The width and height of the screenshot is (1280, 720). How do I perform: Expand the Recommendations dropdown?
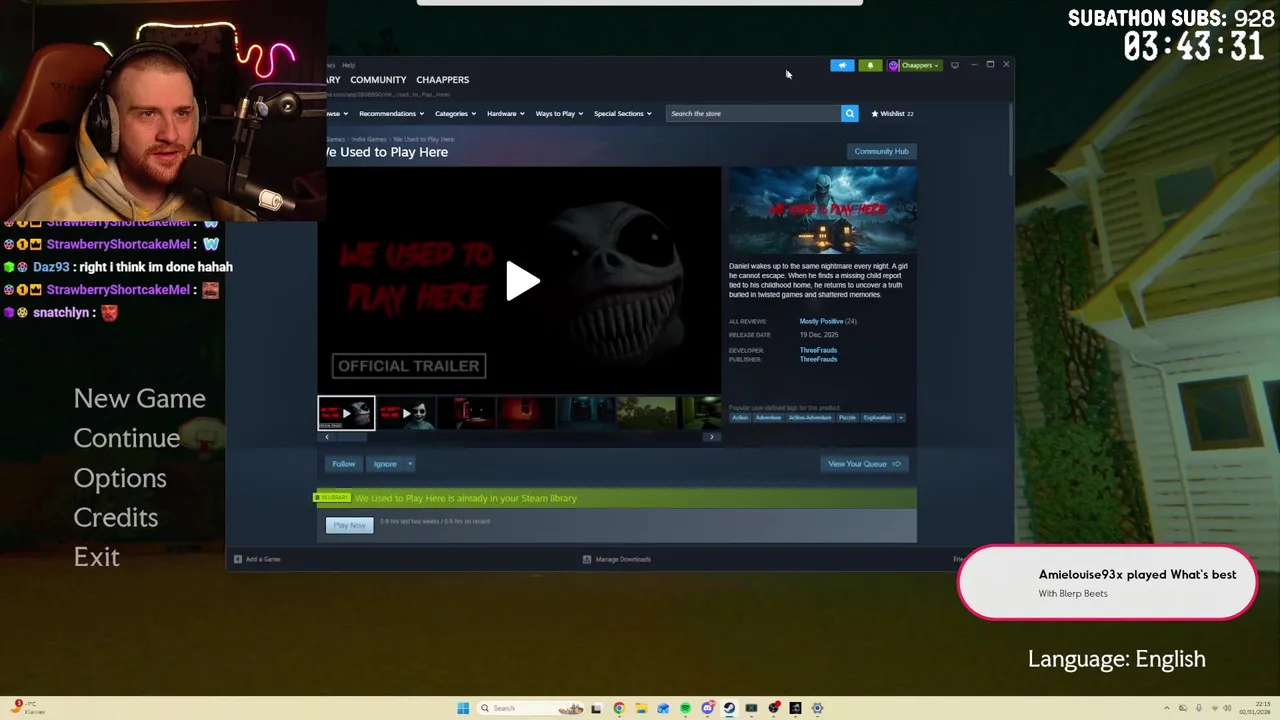point(391,113)
